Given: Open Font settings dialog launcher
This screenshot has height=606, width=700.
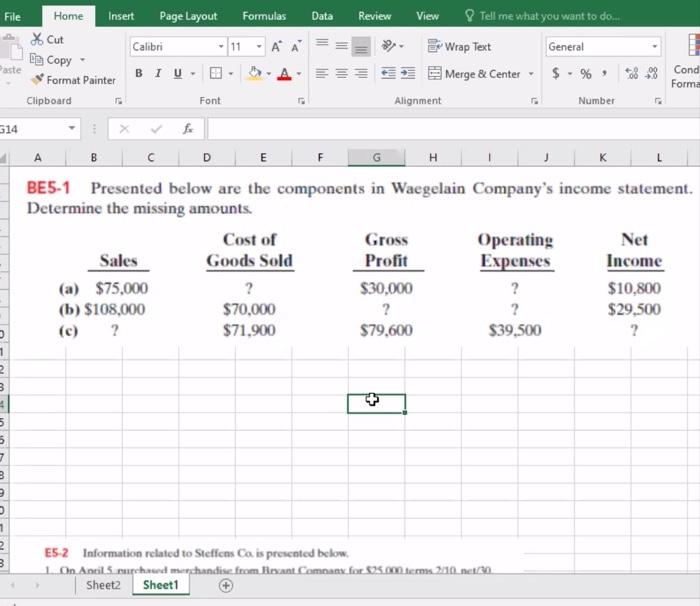Looking at the screenshot, I should (301, 101).
